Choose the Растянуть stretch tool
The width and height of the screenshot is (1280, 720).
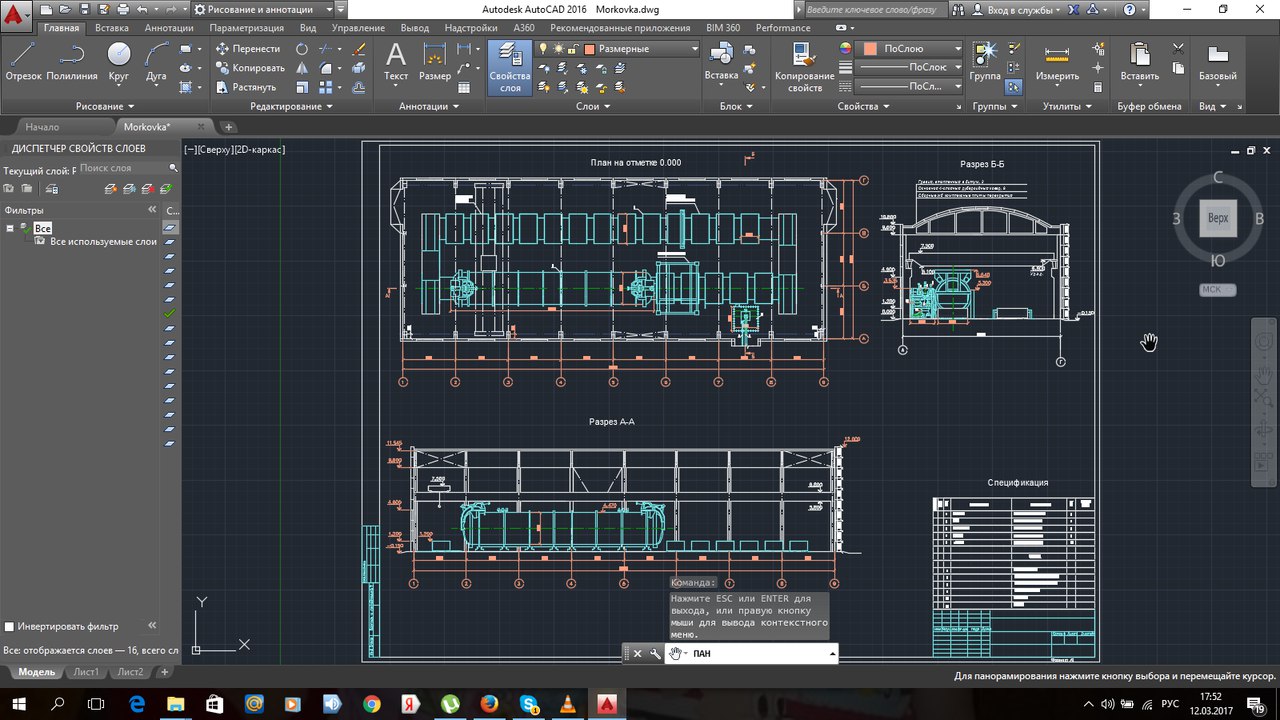246,87
